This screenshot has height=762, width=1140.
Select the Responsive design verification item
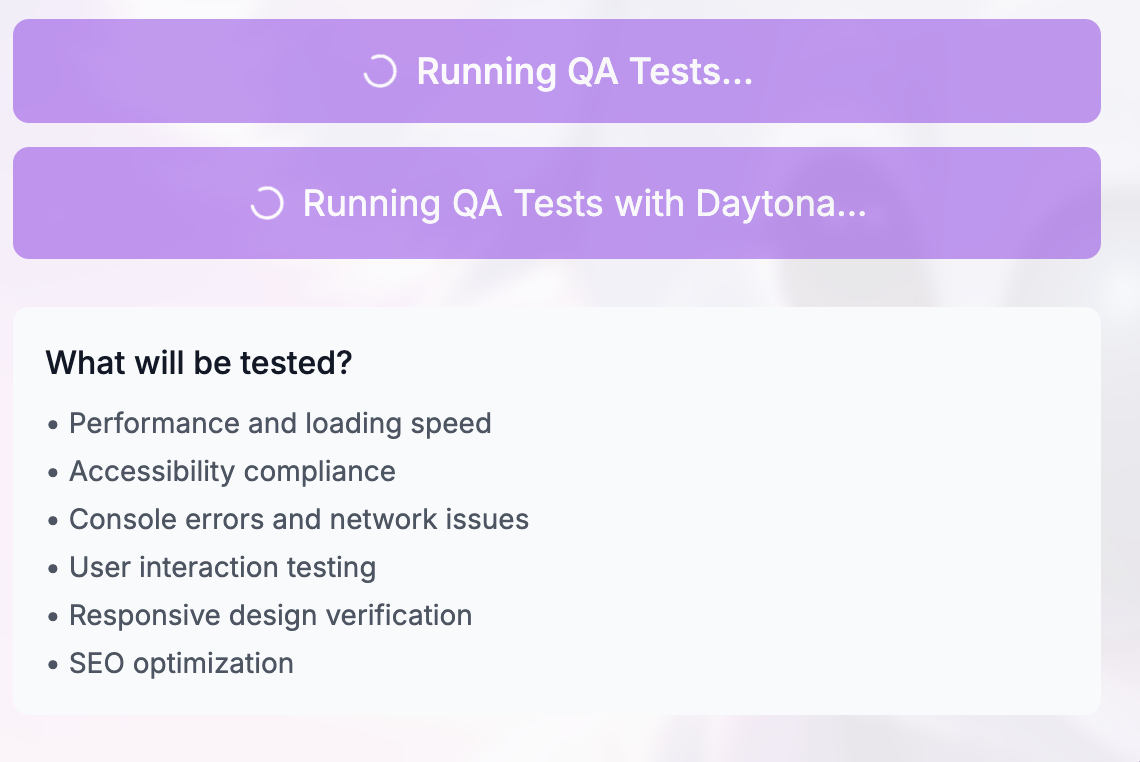pyautogui.click(x=270, y=616)
